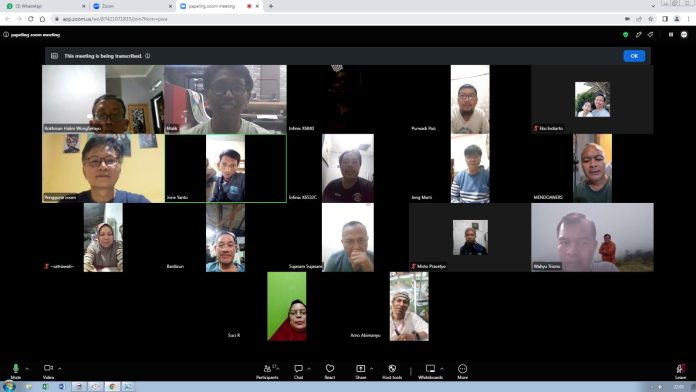696x392 pixels.
Task: Click the address bar URL field
Action: point(337,19)
